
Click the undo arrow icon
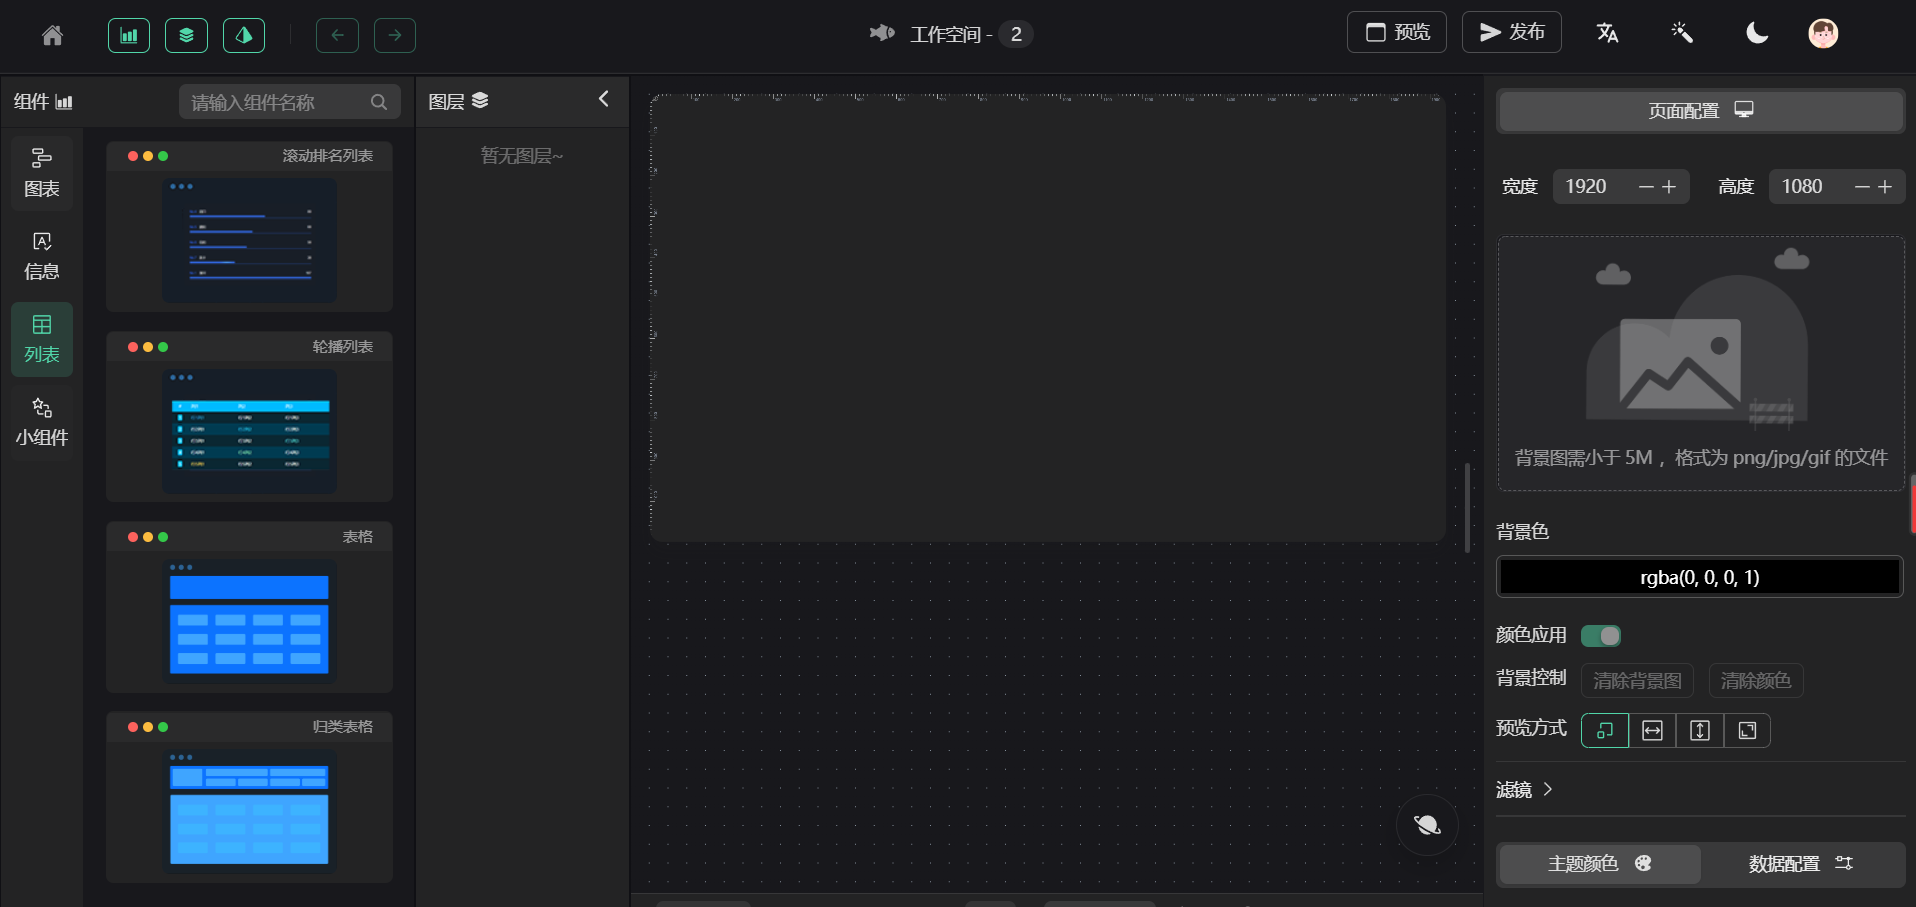(337, 34)
